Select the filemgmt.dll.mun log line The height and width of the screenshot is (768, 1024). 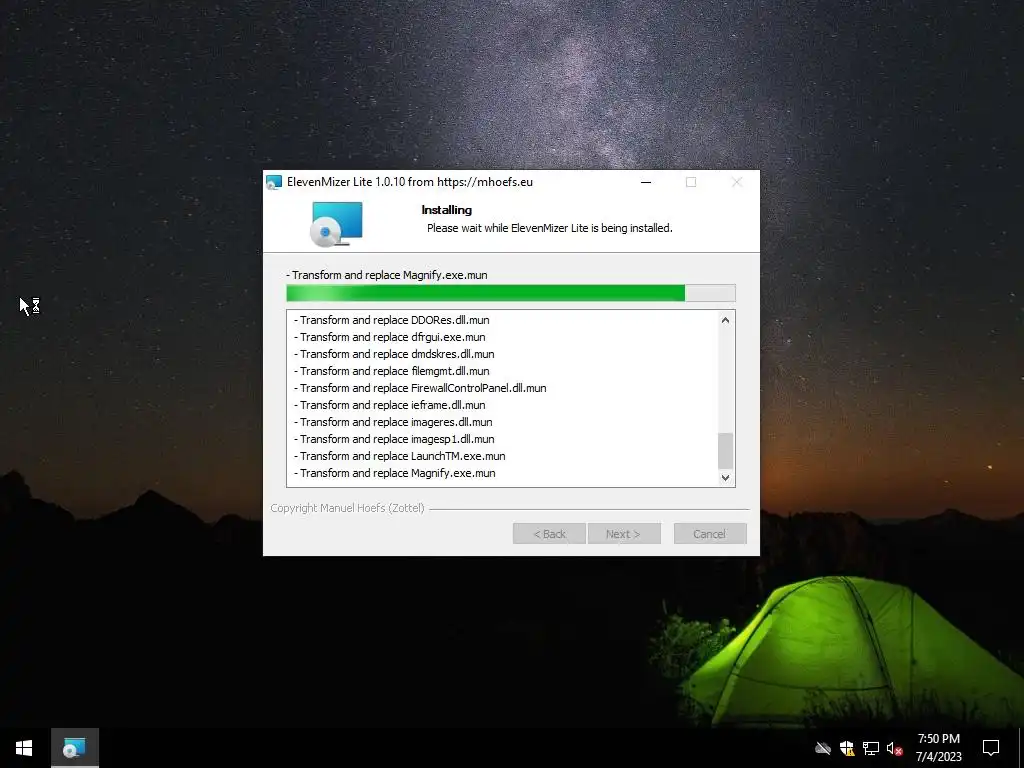(392, 371)
